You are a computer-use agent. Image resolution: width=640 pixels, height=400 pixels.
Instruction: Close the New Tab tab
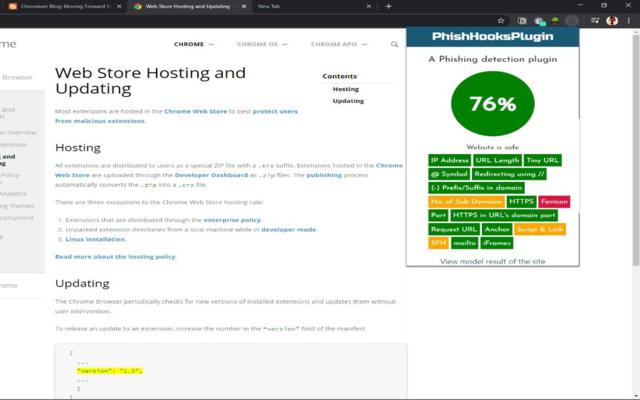click(369, 6)
